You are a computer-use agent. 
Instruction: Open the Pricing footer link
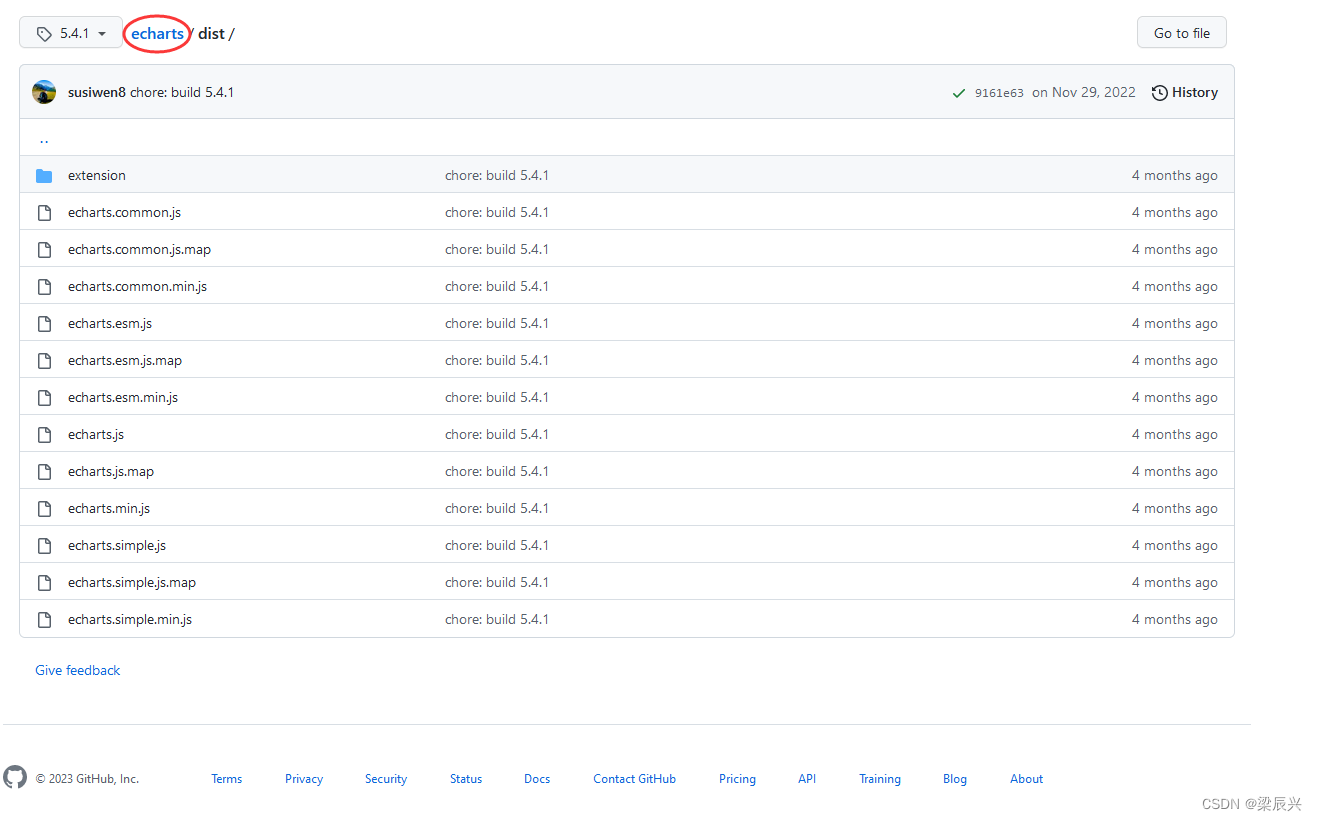tap(737, 779)
